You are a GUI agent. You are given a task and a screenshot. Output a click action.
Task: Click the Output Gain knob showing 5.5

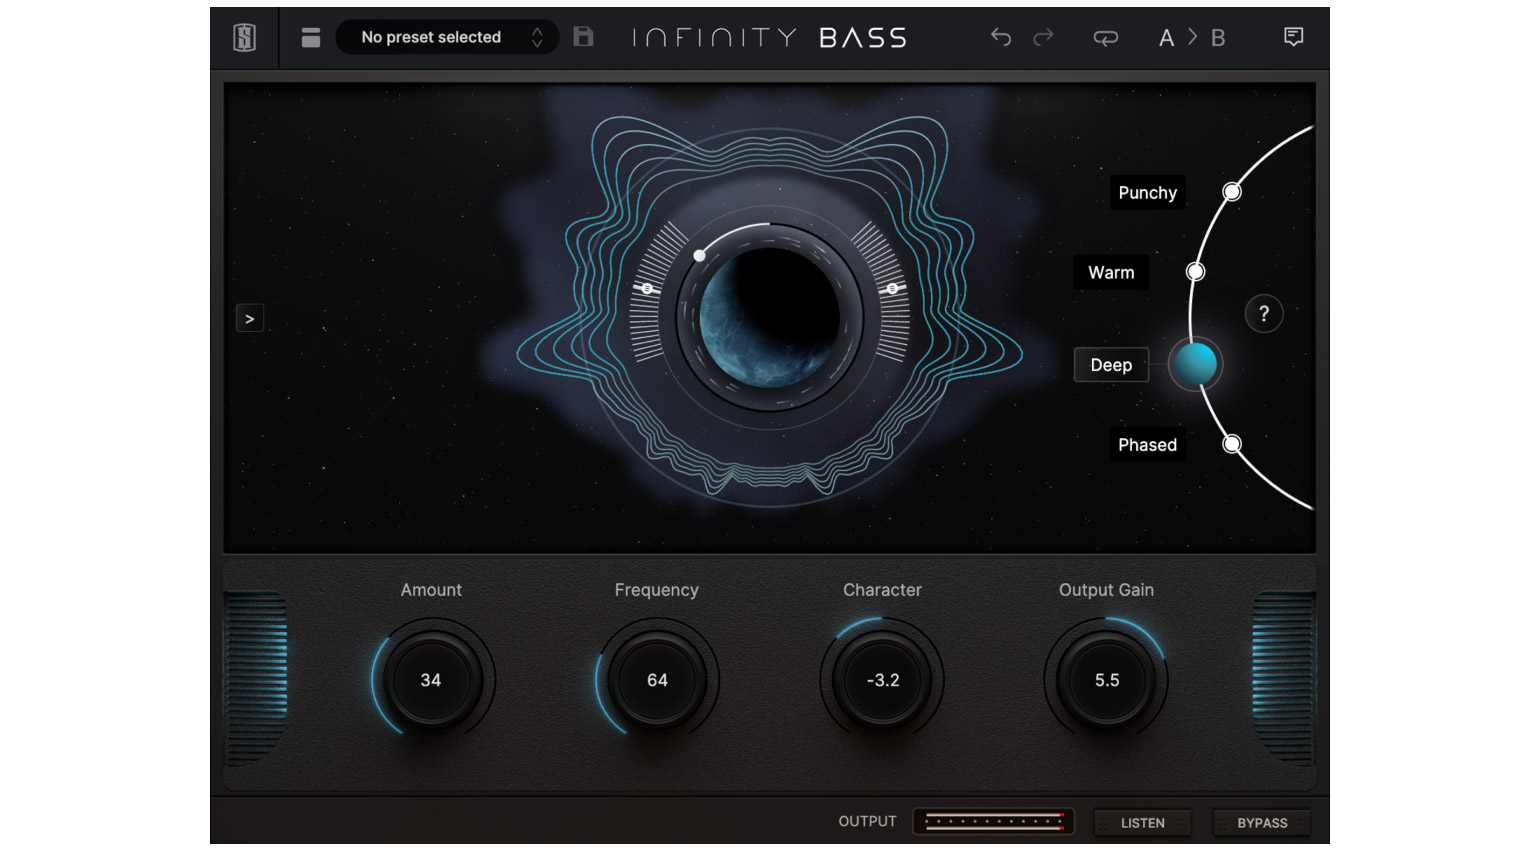pos(1107,680)
